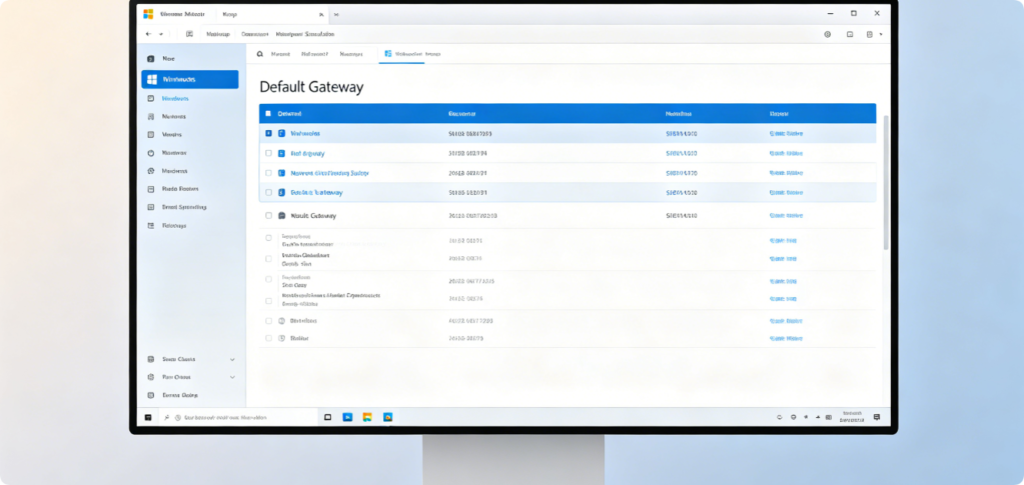Tick the checkbox of the row with dark gray icon
The image size is (1024, 485).
pyautogui.click(x=268, y=215)
